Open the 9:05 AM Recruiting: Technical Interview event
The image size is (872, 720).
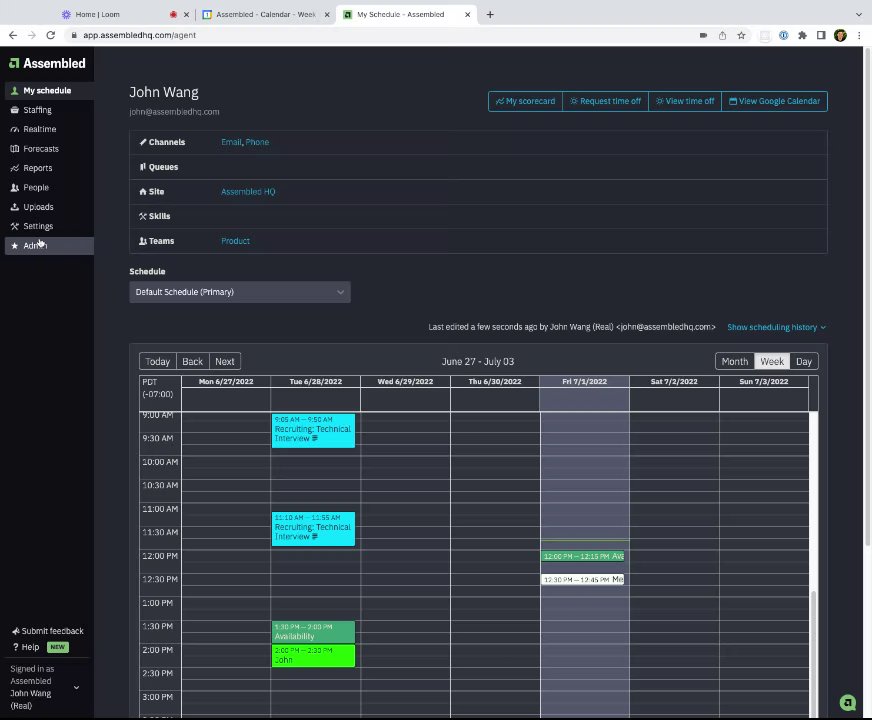click(313, 430)
